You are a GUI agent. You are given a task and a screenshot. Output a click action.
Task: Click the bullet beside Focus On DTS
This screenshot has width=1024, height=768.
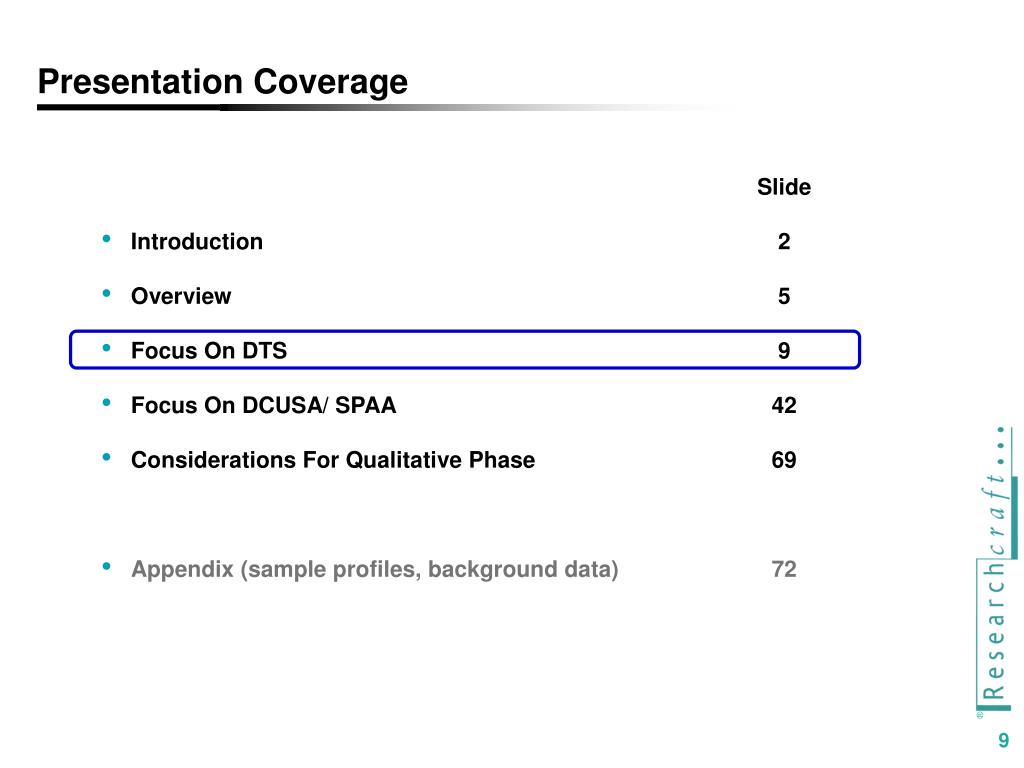point(106,349)
